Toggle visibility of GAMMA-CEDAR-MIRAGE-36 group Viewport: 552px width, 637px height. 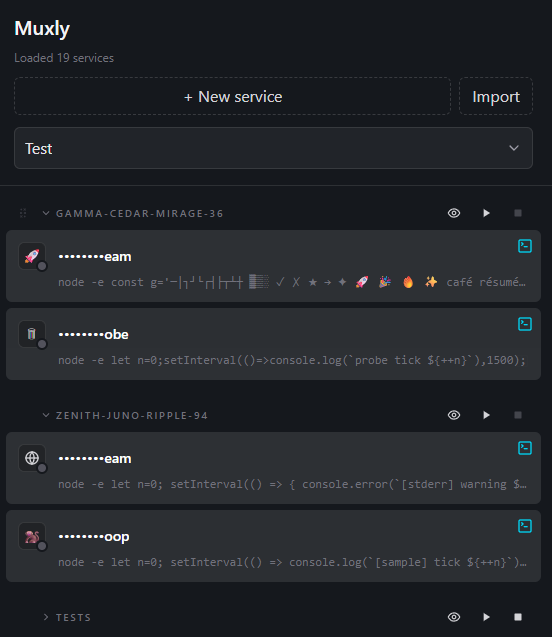coord(454,213)
